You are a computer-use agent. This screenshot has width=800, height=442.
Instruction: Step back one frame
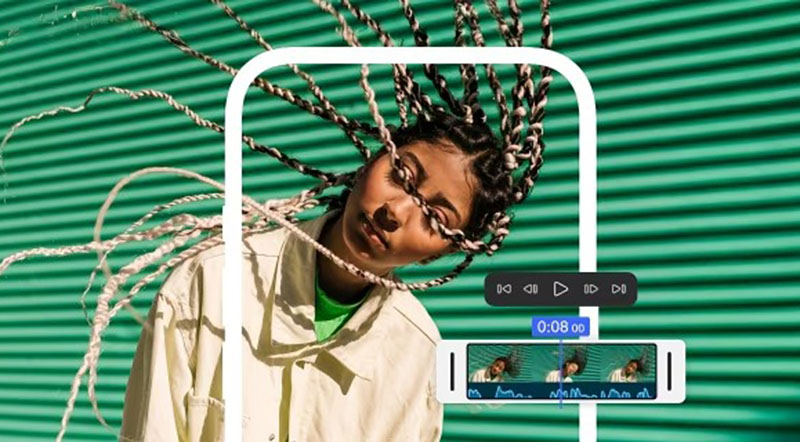tap(531, 289)
